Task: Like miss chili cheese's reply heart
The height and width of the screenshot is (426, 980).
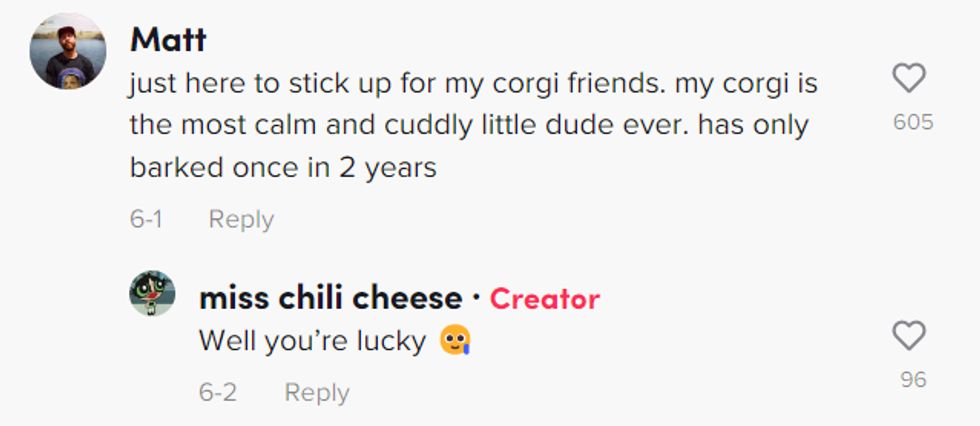Action: pos(909,336)
